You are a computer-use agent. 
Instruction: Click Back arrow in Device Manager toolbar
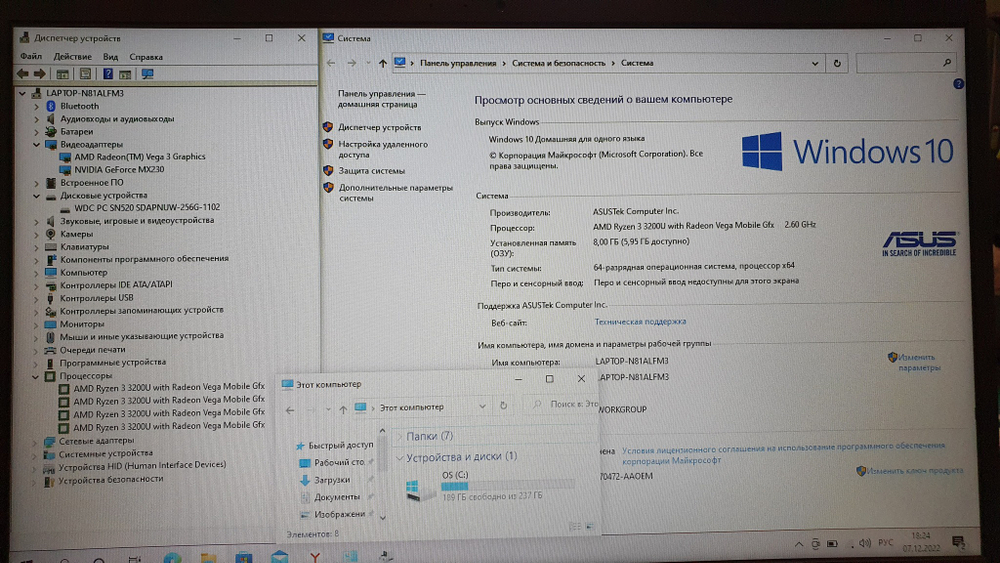pyautogui.click(x=23, y=74)
